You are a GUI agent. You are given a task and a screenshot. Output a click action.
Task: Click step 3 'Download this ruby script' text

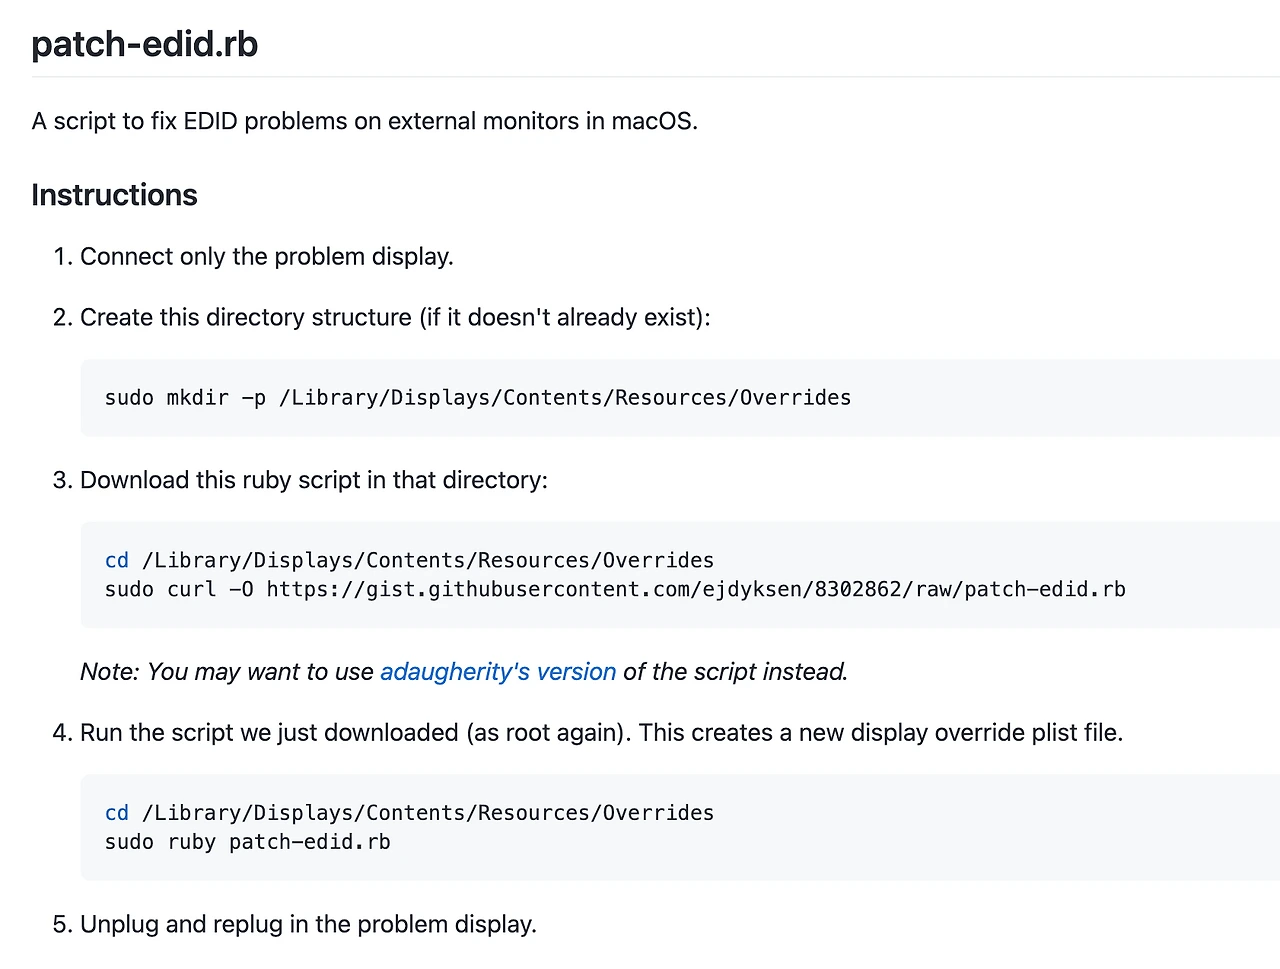[x=313, y=480]
